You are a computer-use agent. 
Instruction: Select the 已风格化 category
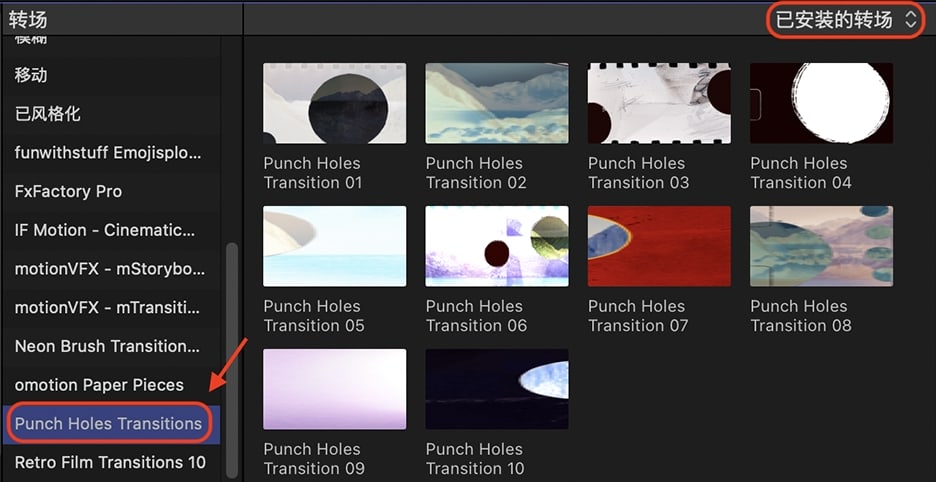(x=48, y=114)
